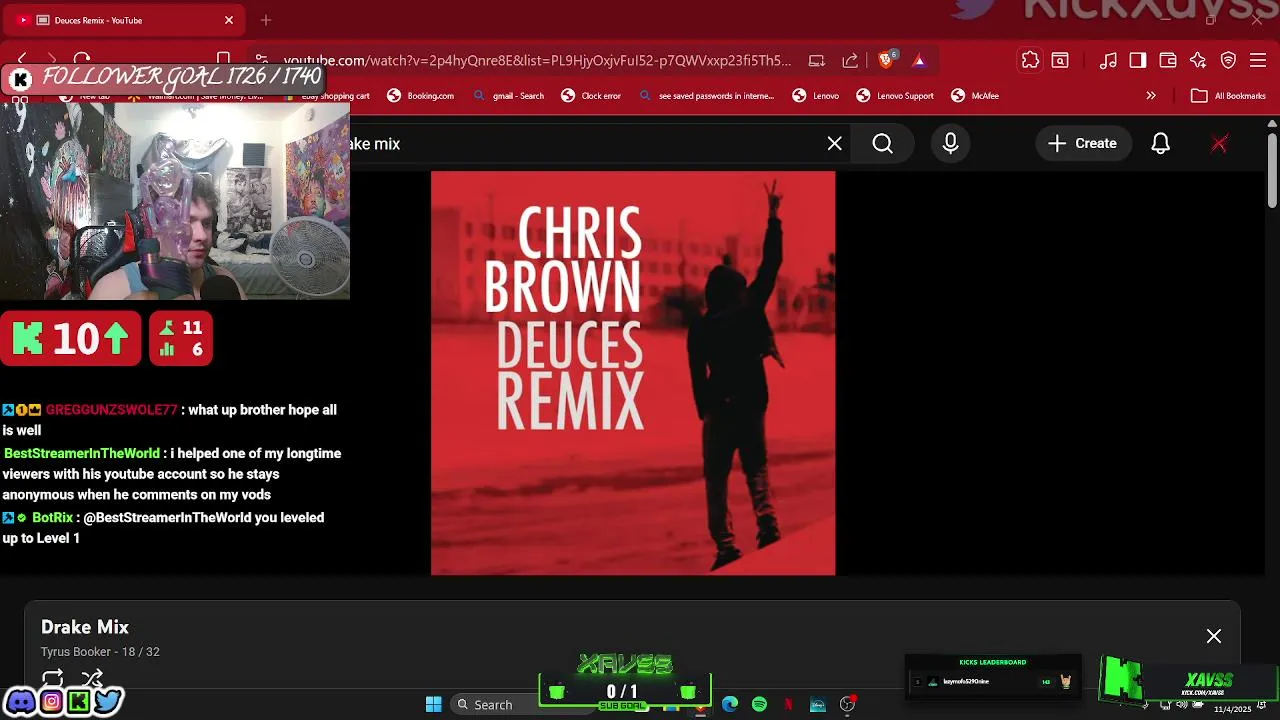Click the Create button on YouTube
The width and height of the screenshot is (1280, 720).
[x=1082, y=144]
